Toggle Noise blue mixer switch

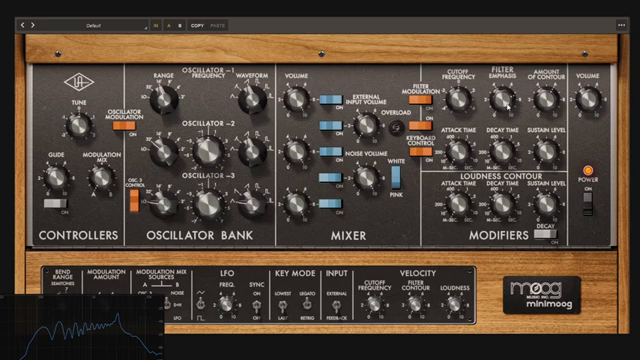[x=331, y=178]
